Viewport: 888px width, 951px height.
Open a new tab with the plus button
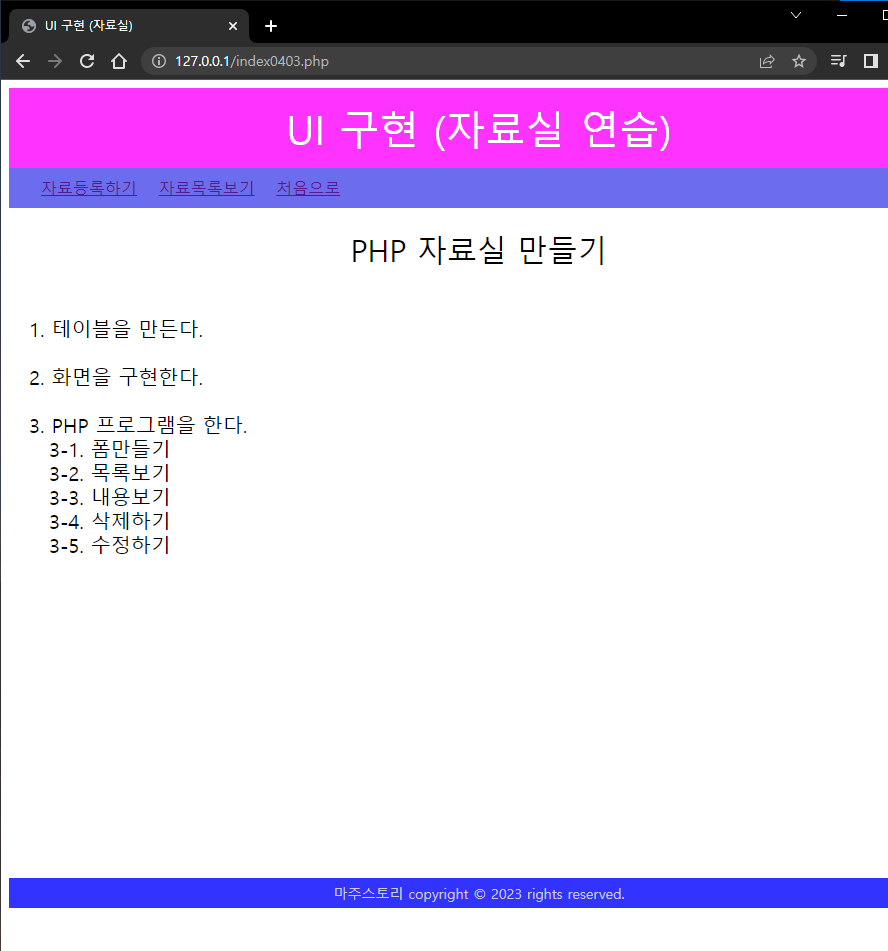(271, 26)
